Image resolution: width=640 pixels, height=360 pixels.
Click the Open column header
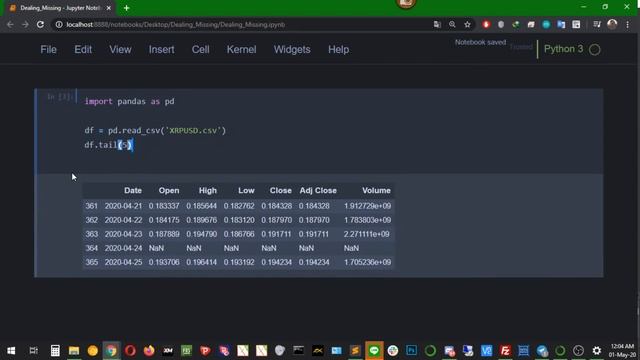169,191
